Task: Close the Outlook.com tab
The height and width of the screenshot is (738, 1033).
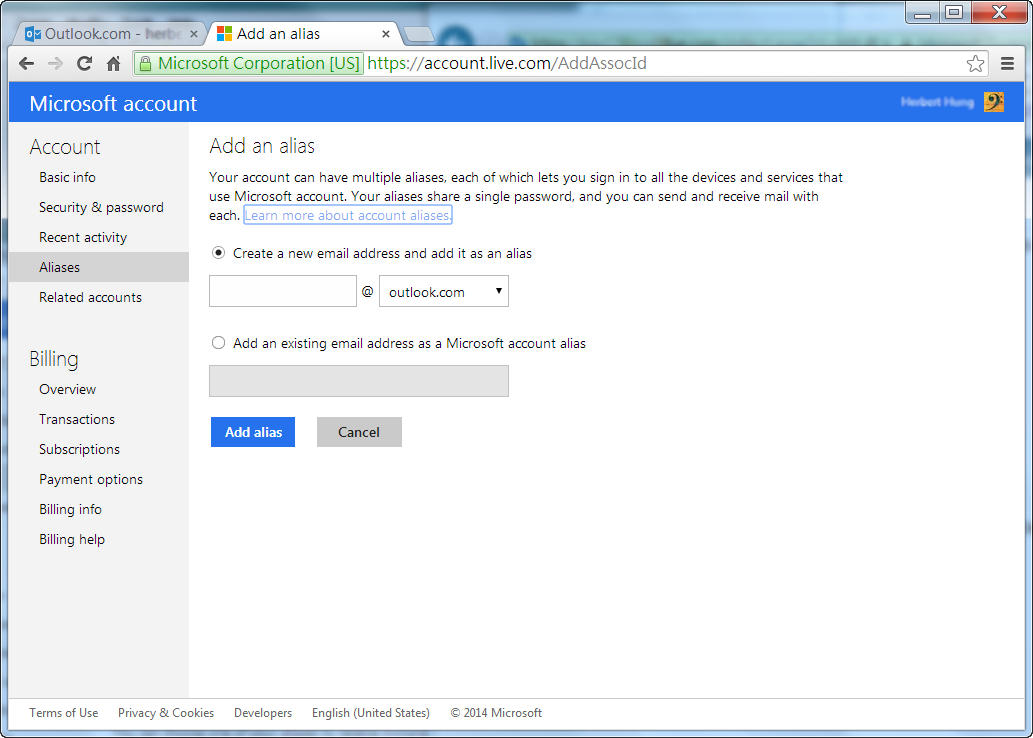Action: tap(194, 34)
